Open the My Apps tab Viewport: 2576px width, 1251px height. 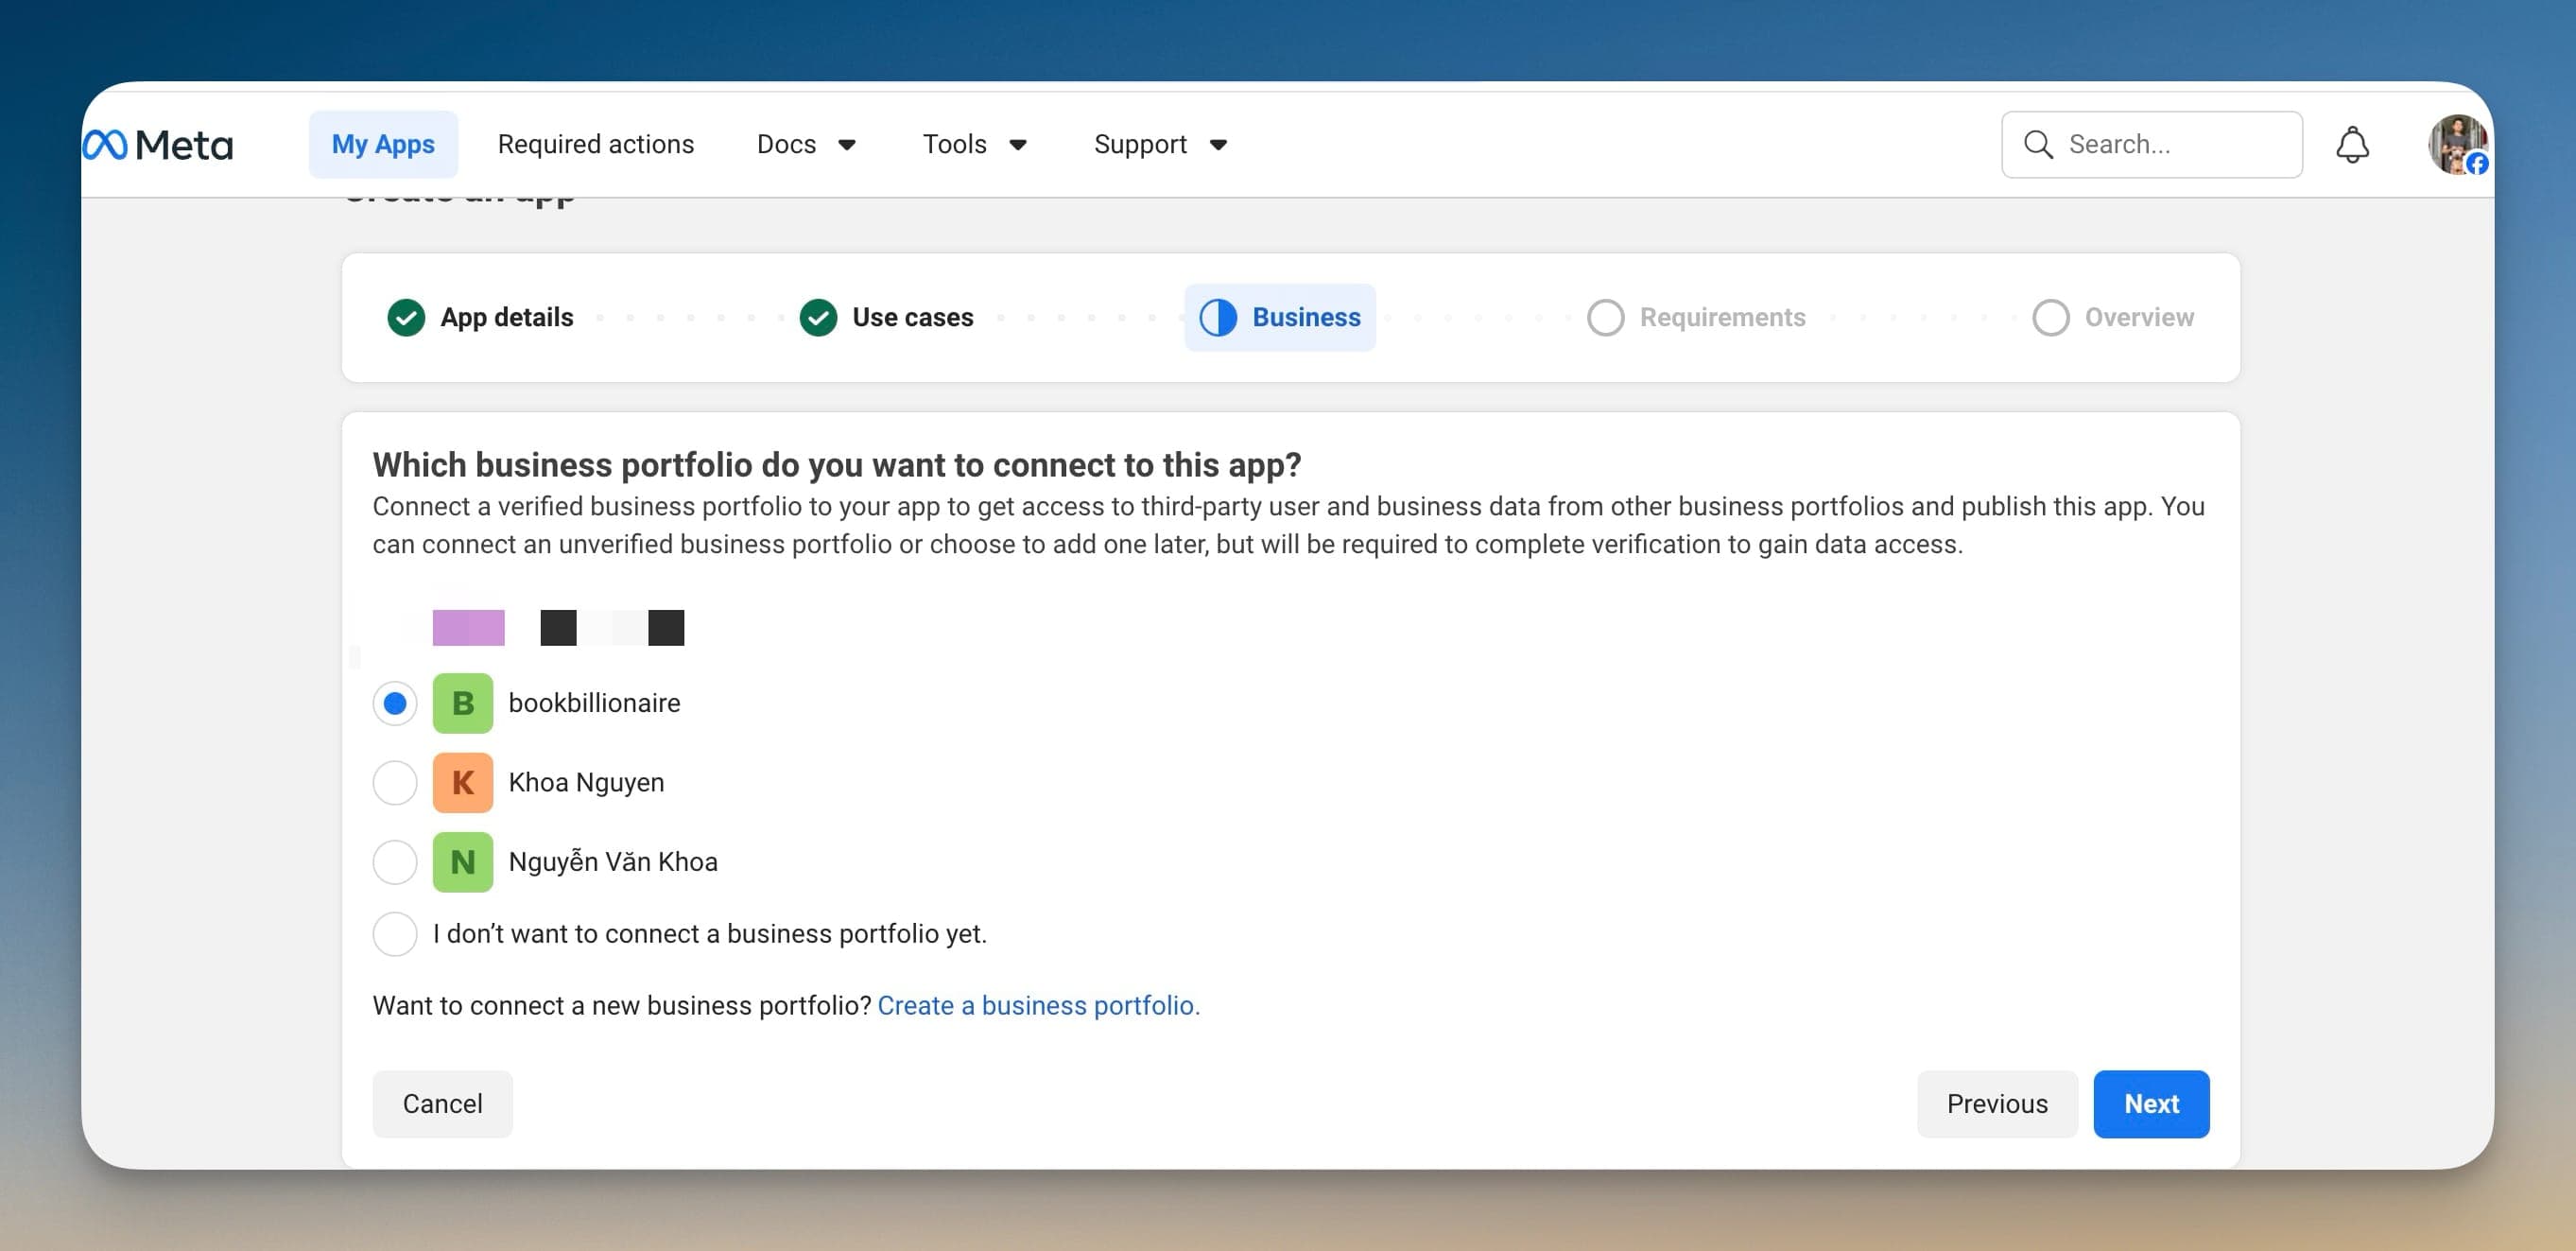coord(383,145)
